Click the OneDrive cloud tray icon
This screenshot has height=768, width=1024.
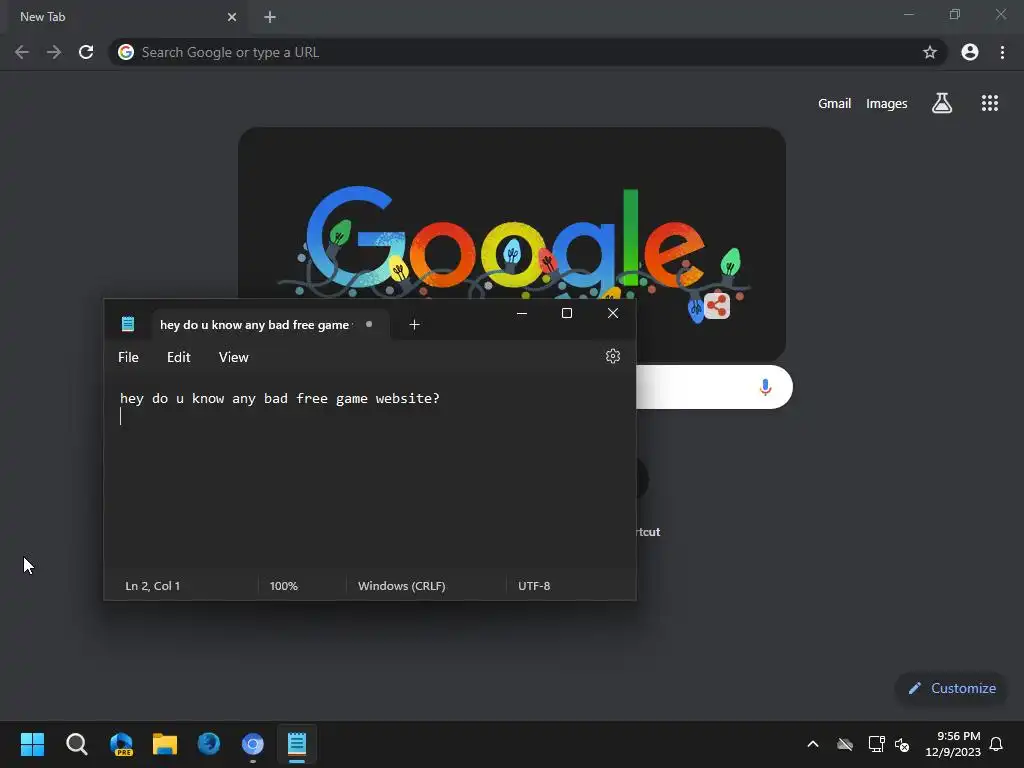(845, 744)
